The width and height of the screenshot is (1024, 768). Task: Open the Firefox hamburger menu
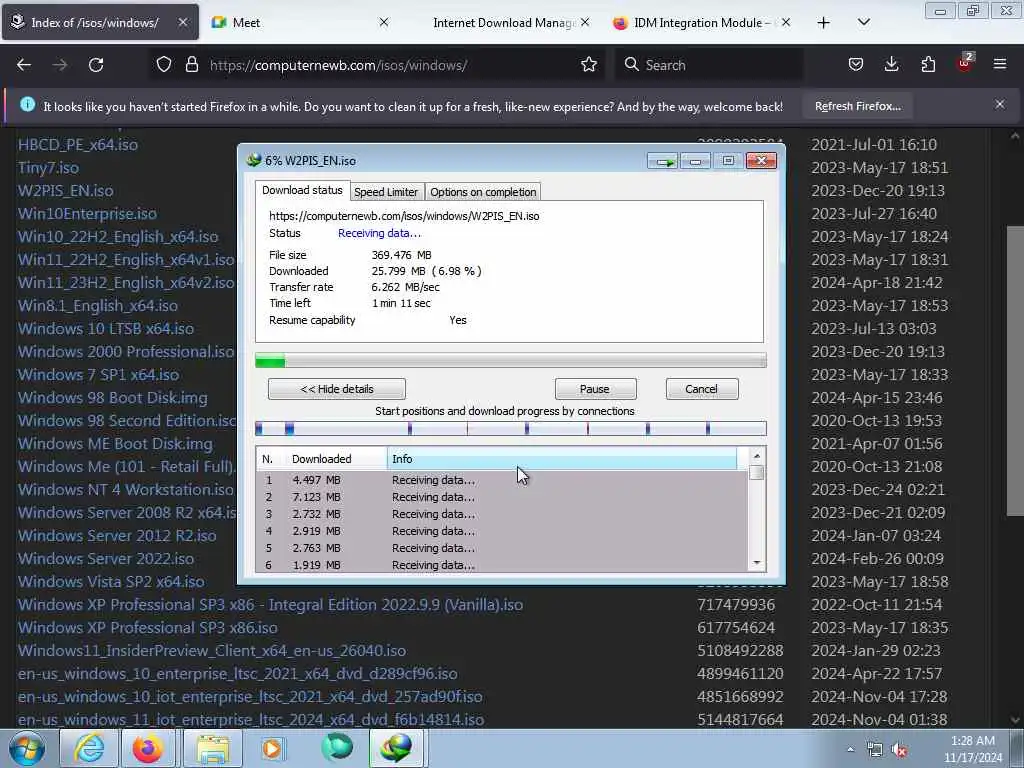(x=1000, y=64)
